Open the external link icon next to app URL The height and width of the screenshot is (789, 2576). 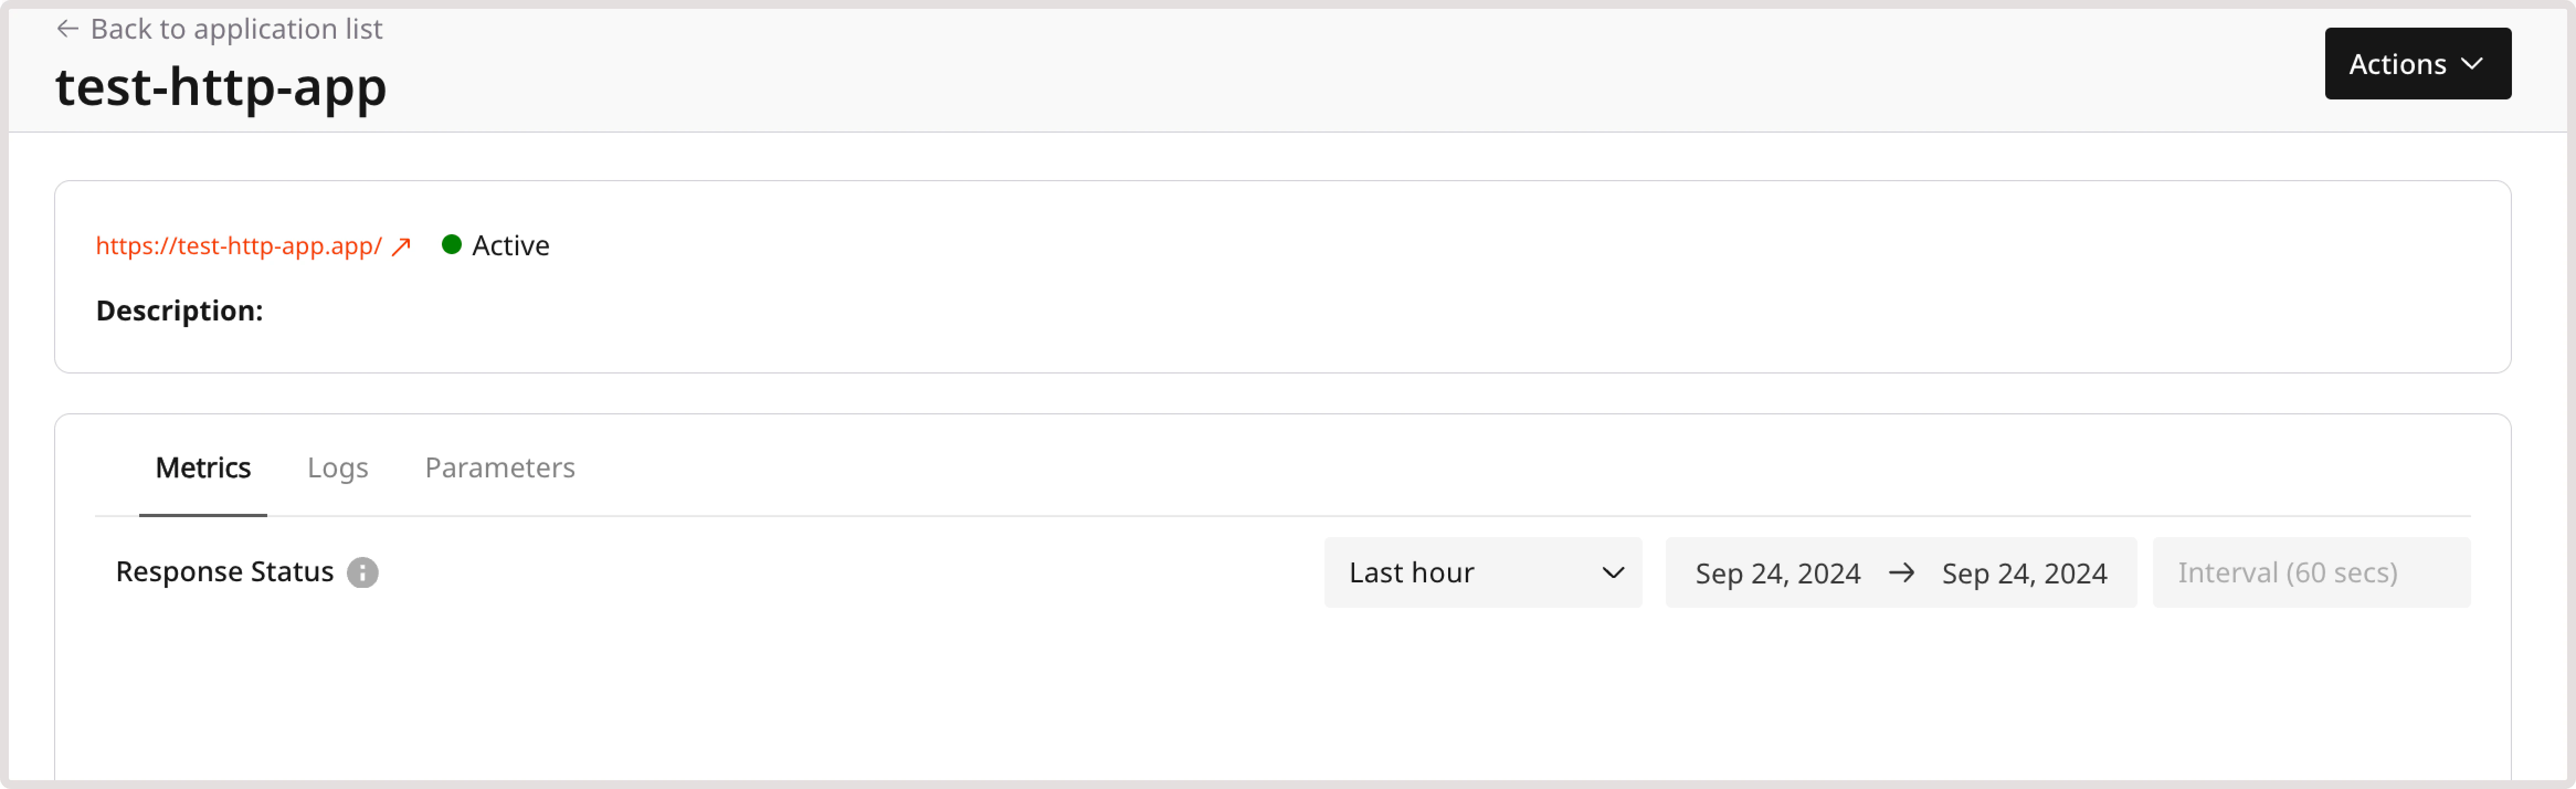point(401,246)
